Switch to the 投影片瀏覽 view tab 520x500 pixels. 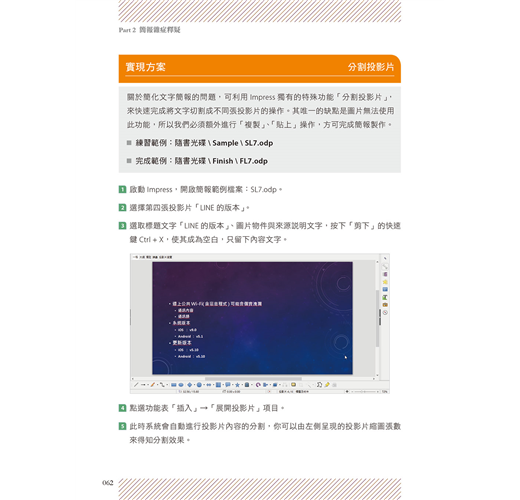pyautogui.click(x=165, y=257)
